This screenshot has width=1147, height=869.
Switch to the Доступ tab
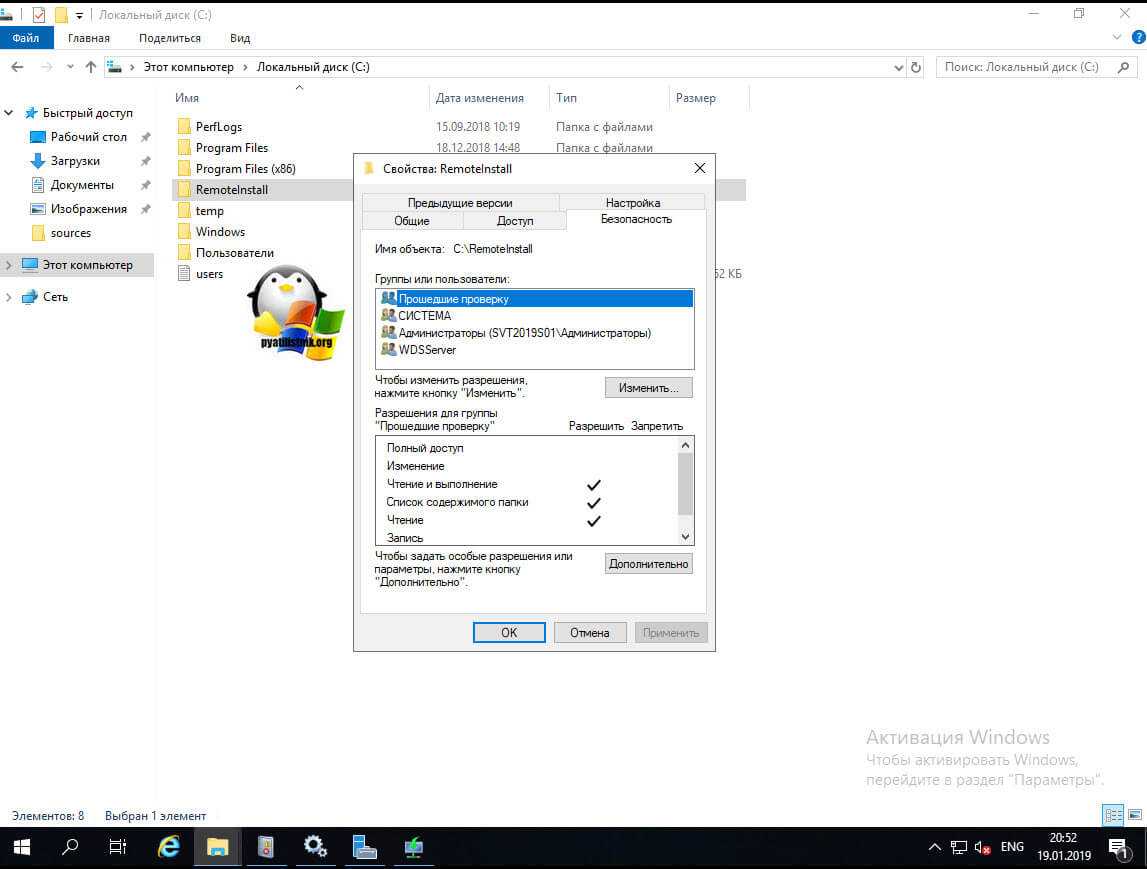tap(515, 221)
